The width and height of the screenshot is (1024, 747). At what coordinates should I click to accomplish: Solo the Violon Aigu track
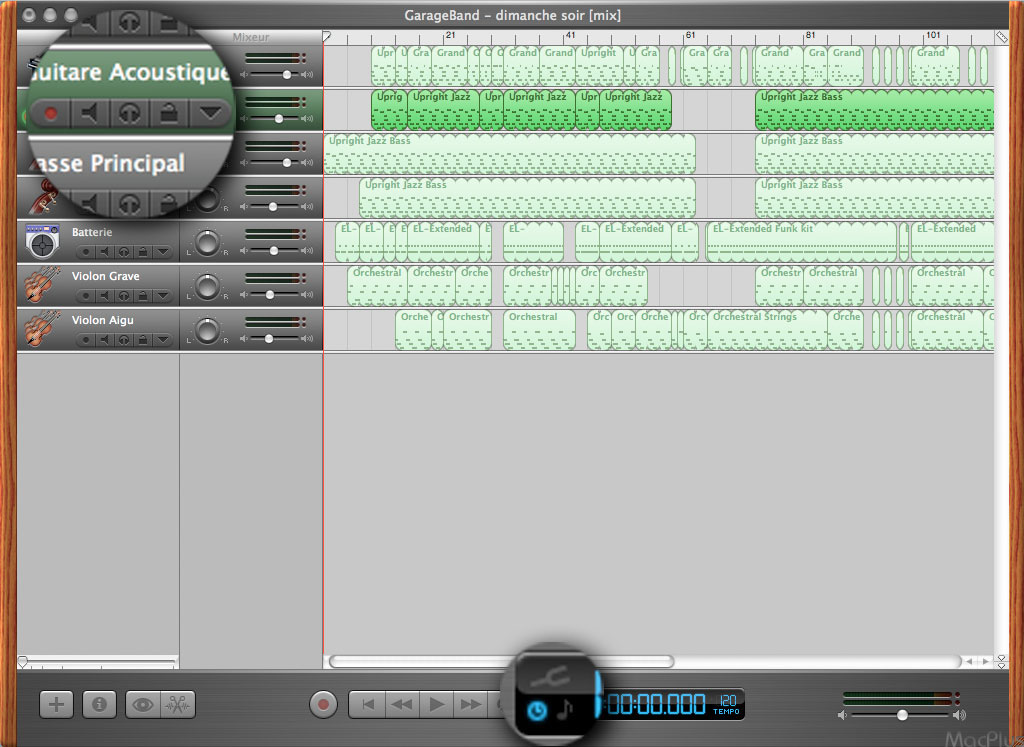(x=123, y=340)
